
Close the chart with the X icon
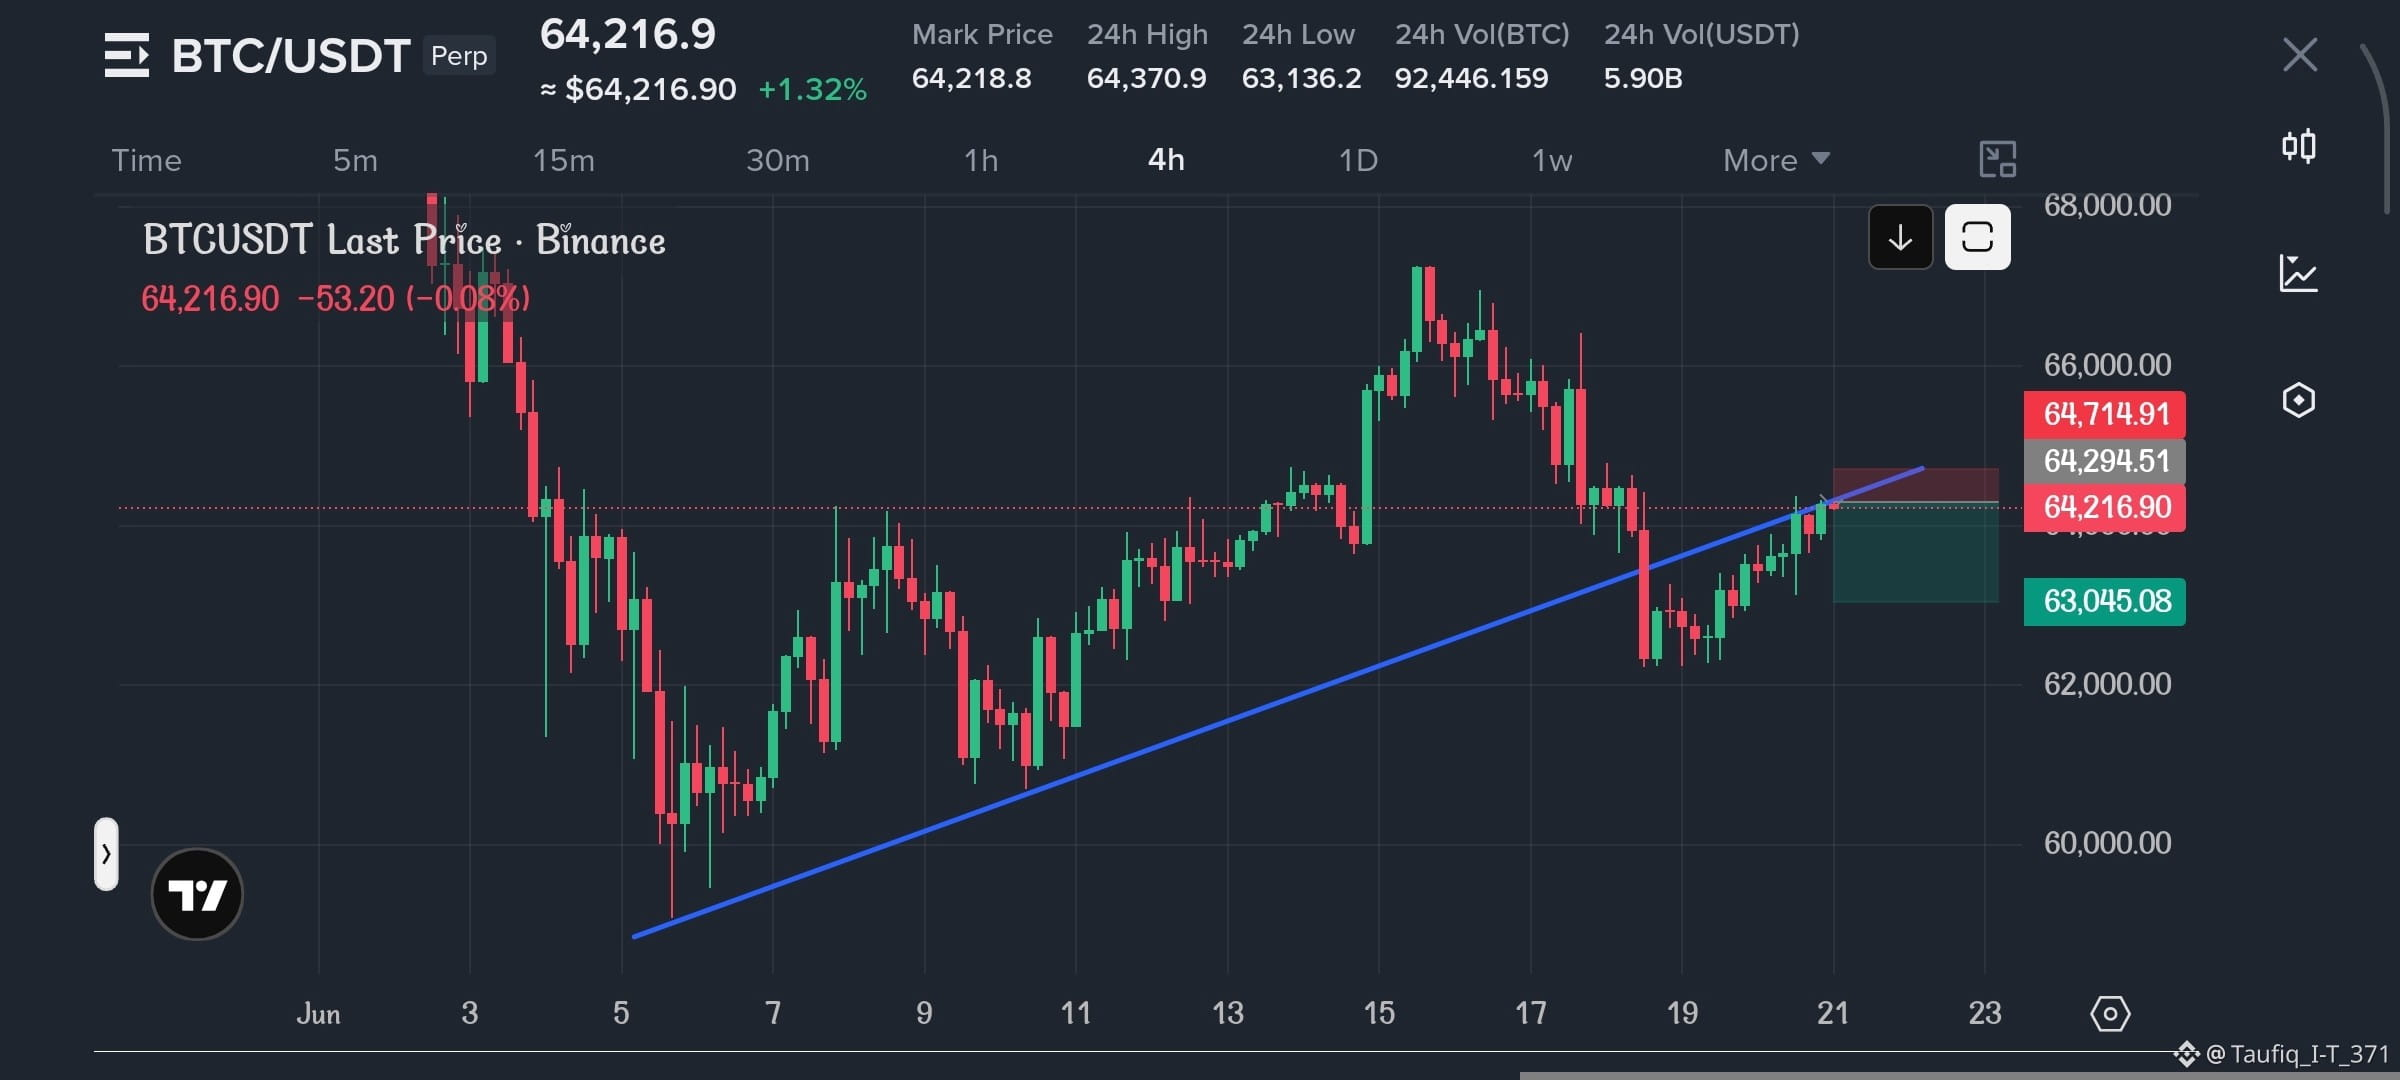tap(2299, 55)
